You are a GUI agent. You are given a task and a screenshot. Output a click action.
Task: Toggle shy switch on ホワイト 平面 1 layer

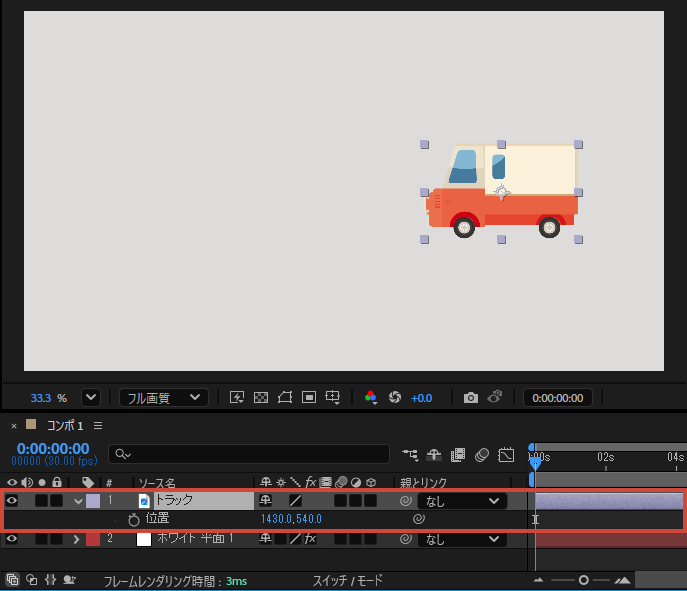click(266, 538)
